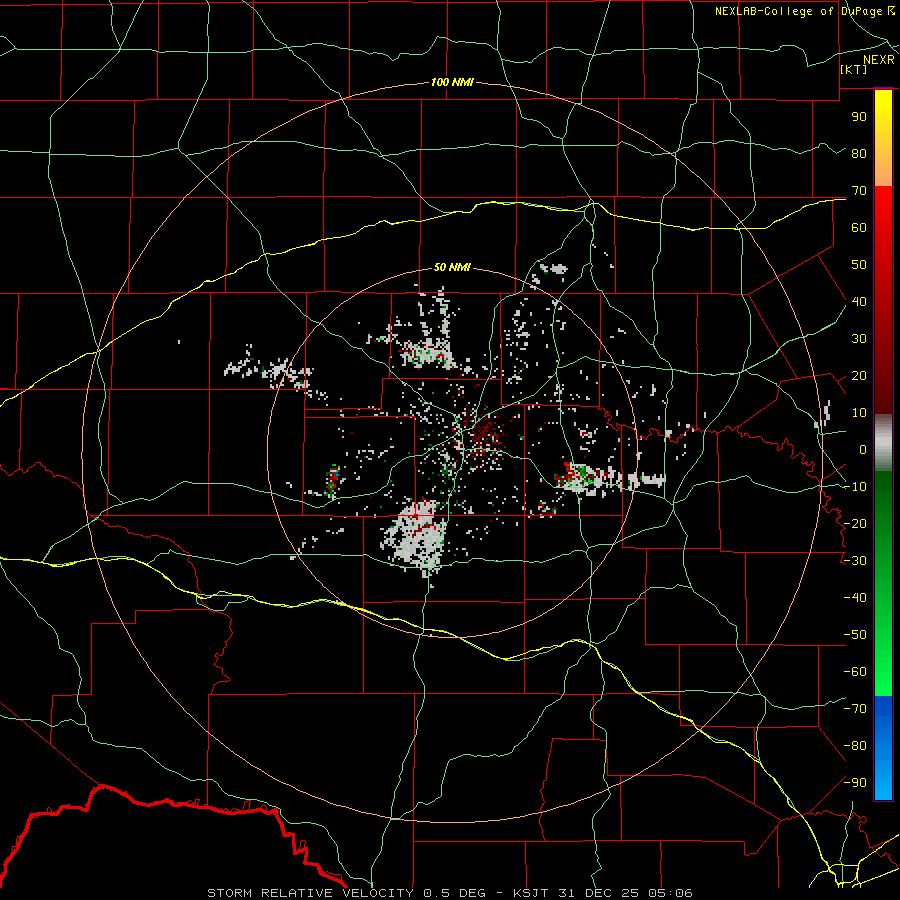Click the -50 value on velocity scale

coord(855,635)
